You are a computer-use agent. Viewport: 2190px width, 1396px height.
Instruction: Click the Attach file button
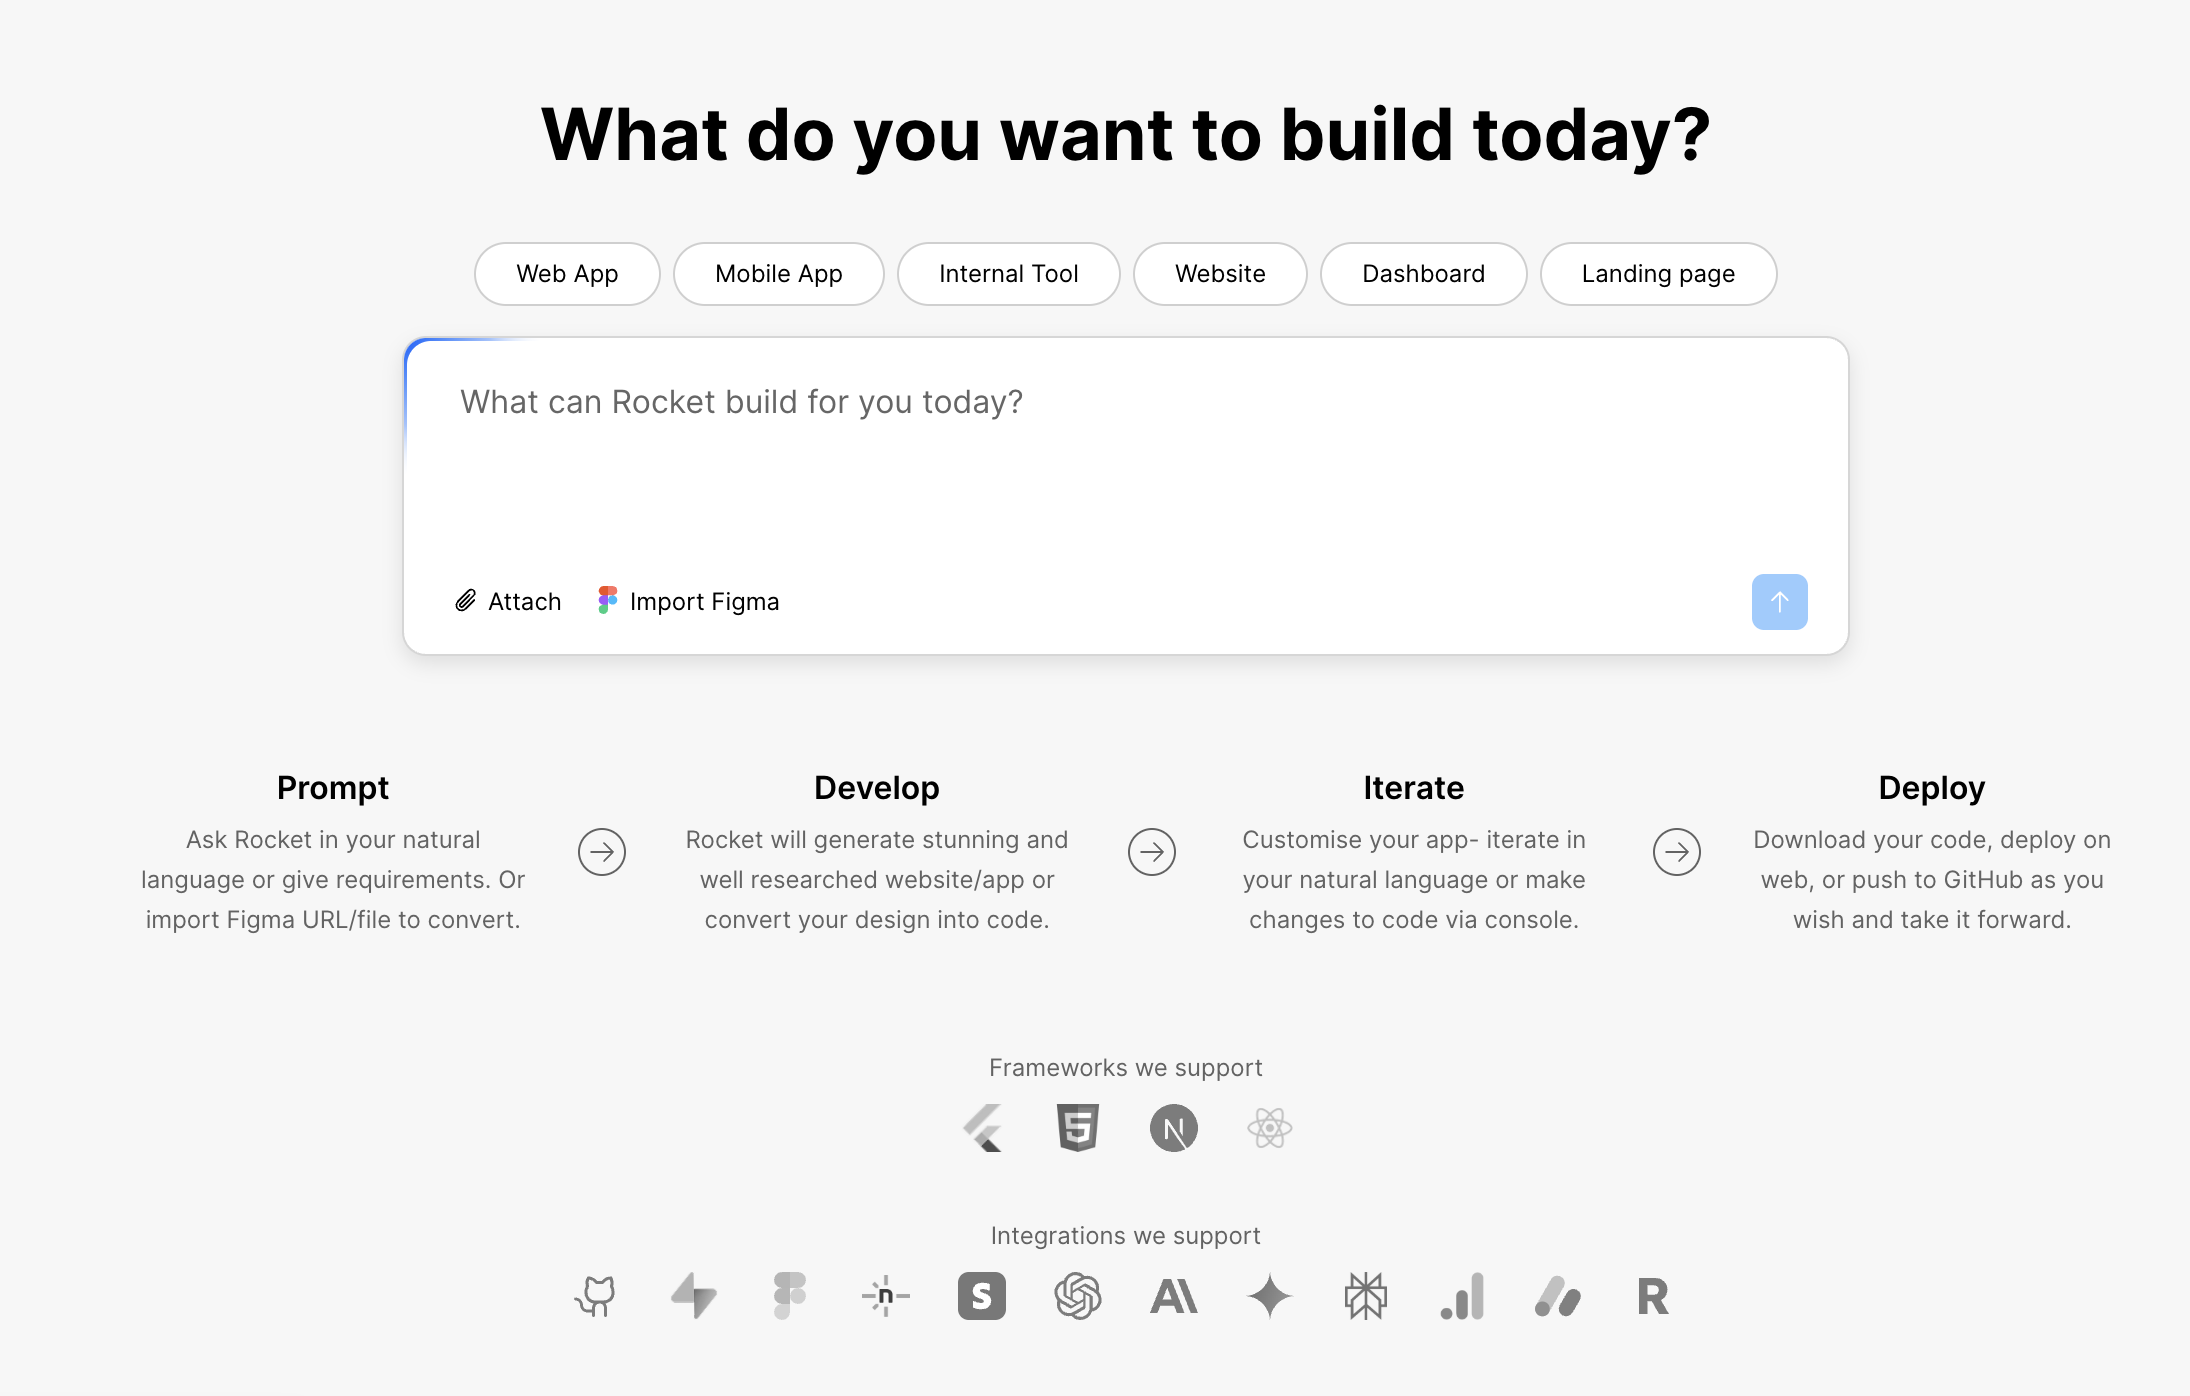tap(508, 601)
